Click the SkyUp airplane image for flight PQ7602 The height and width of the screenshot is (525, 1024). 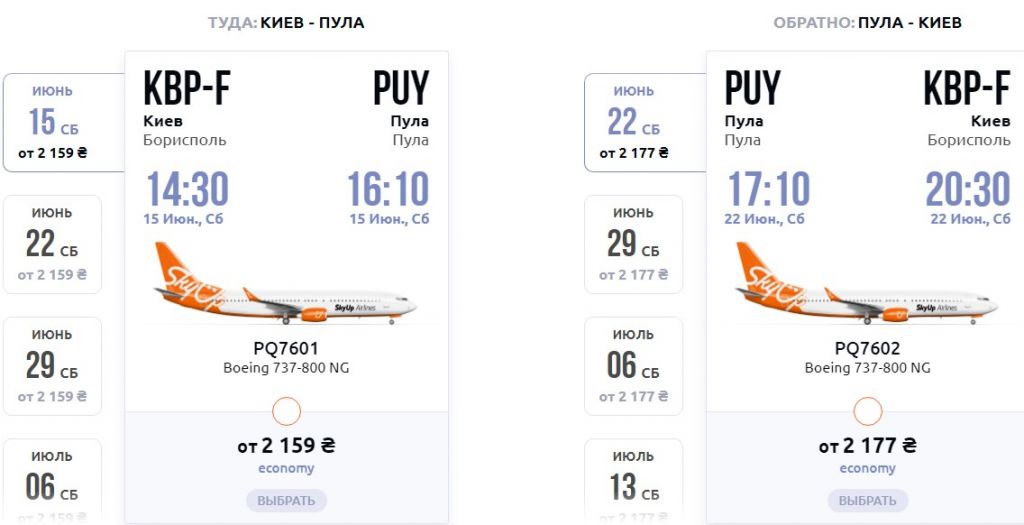click(867, 286)
